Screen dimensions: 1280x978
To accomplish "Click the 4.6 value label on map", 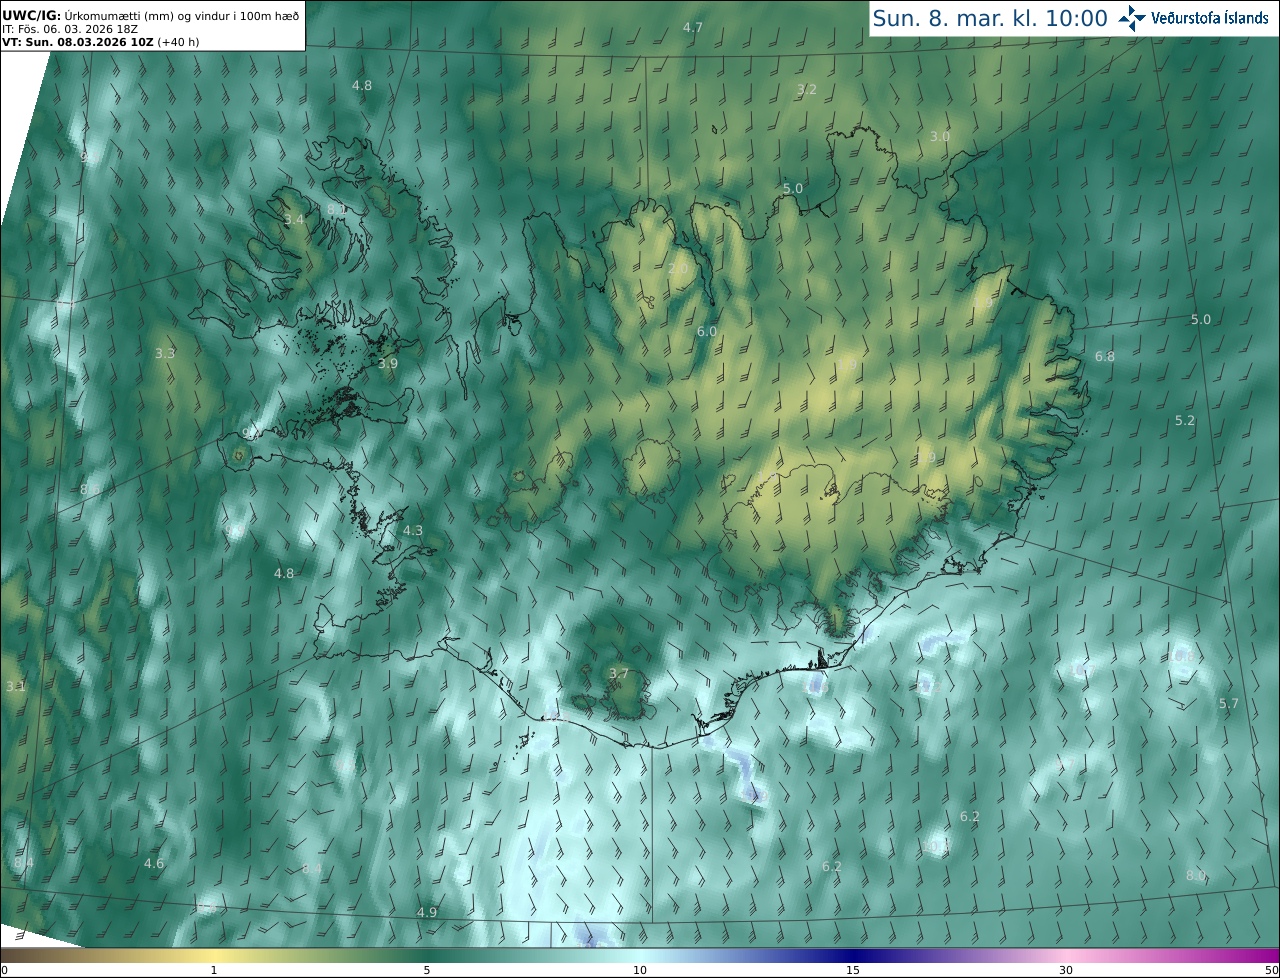I will [x=154, y=863].
